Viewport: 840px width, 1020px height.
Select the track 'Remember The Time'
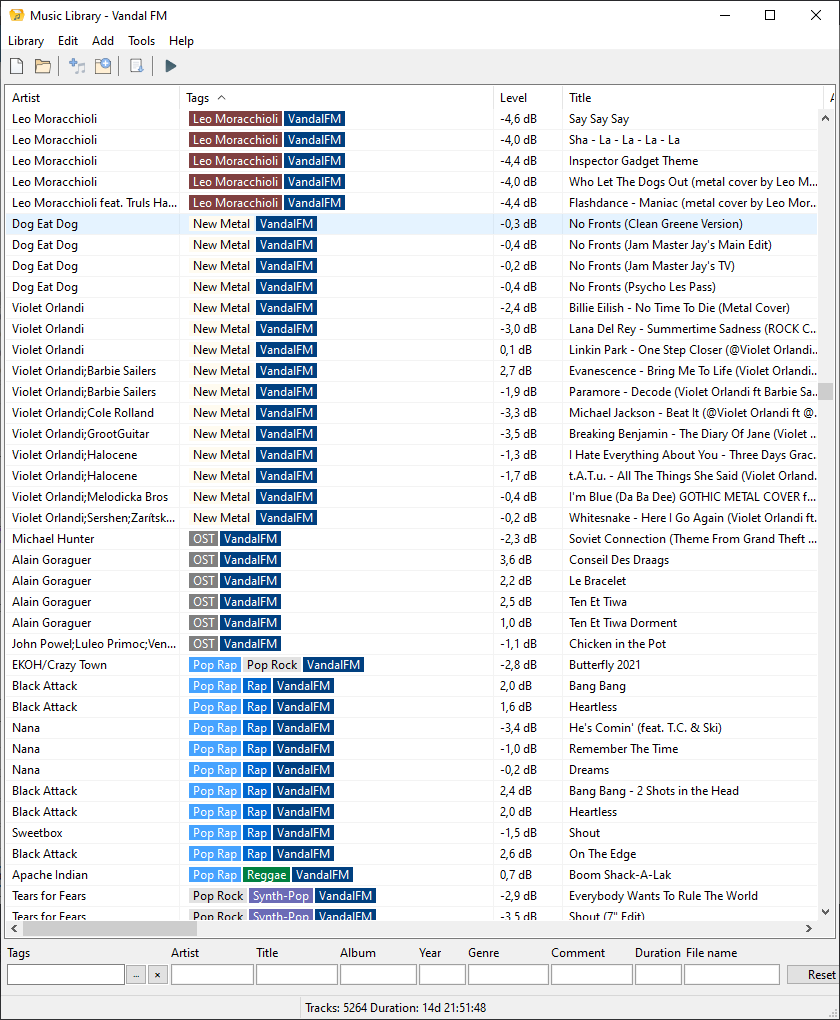(623, 749)
